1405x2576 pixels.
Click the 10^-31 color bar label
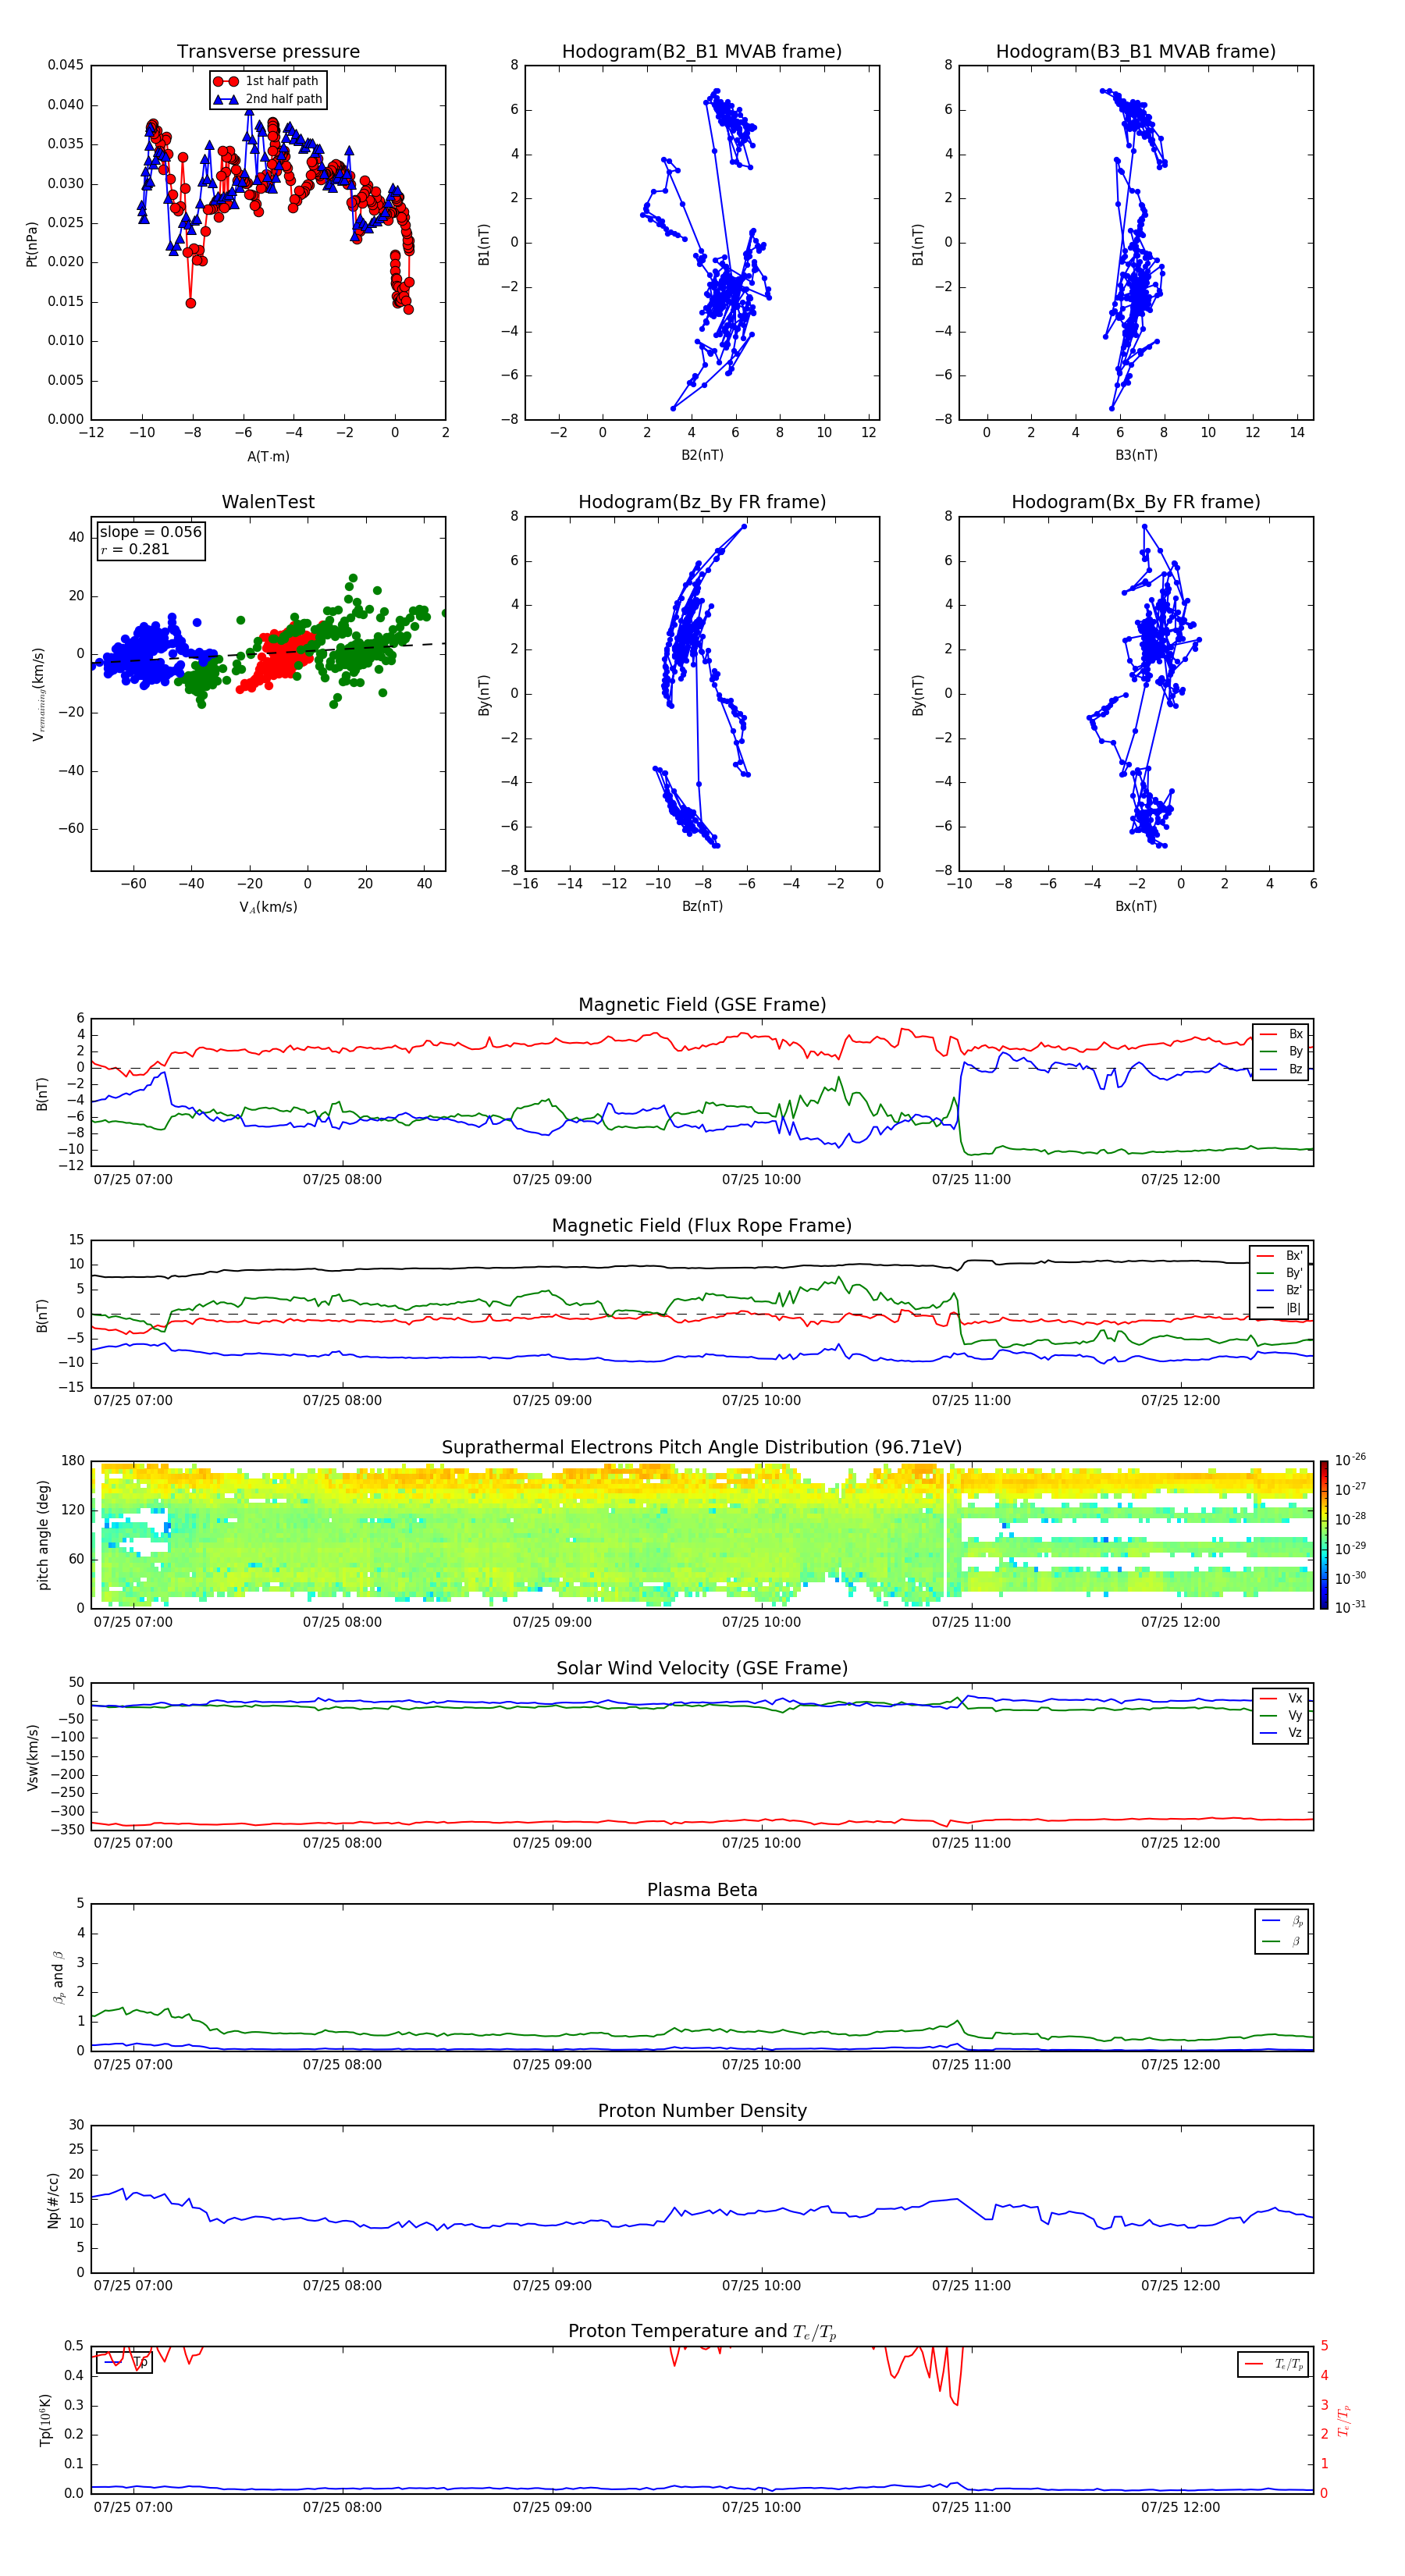point(1351,1608)
